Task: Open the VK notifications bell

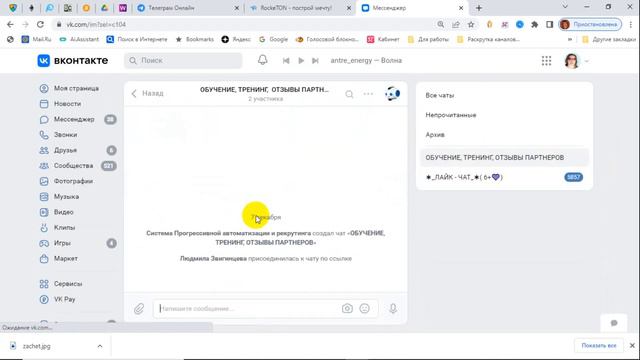Action: tap(262, 60)
